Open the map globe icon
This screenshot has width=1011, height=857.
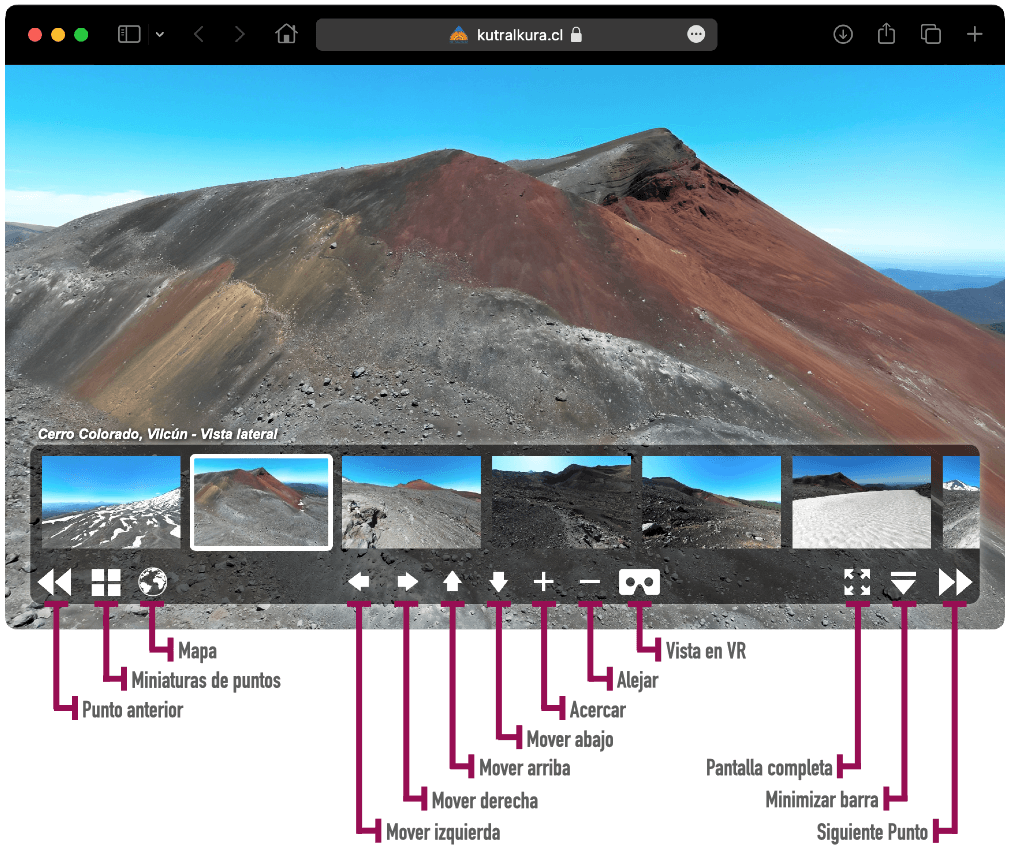point(152,582)
